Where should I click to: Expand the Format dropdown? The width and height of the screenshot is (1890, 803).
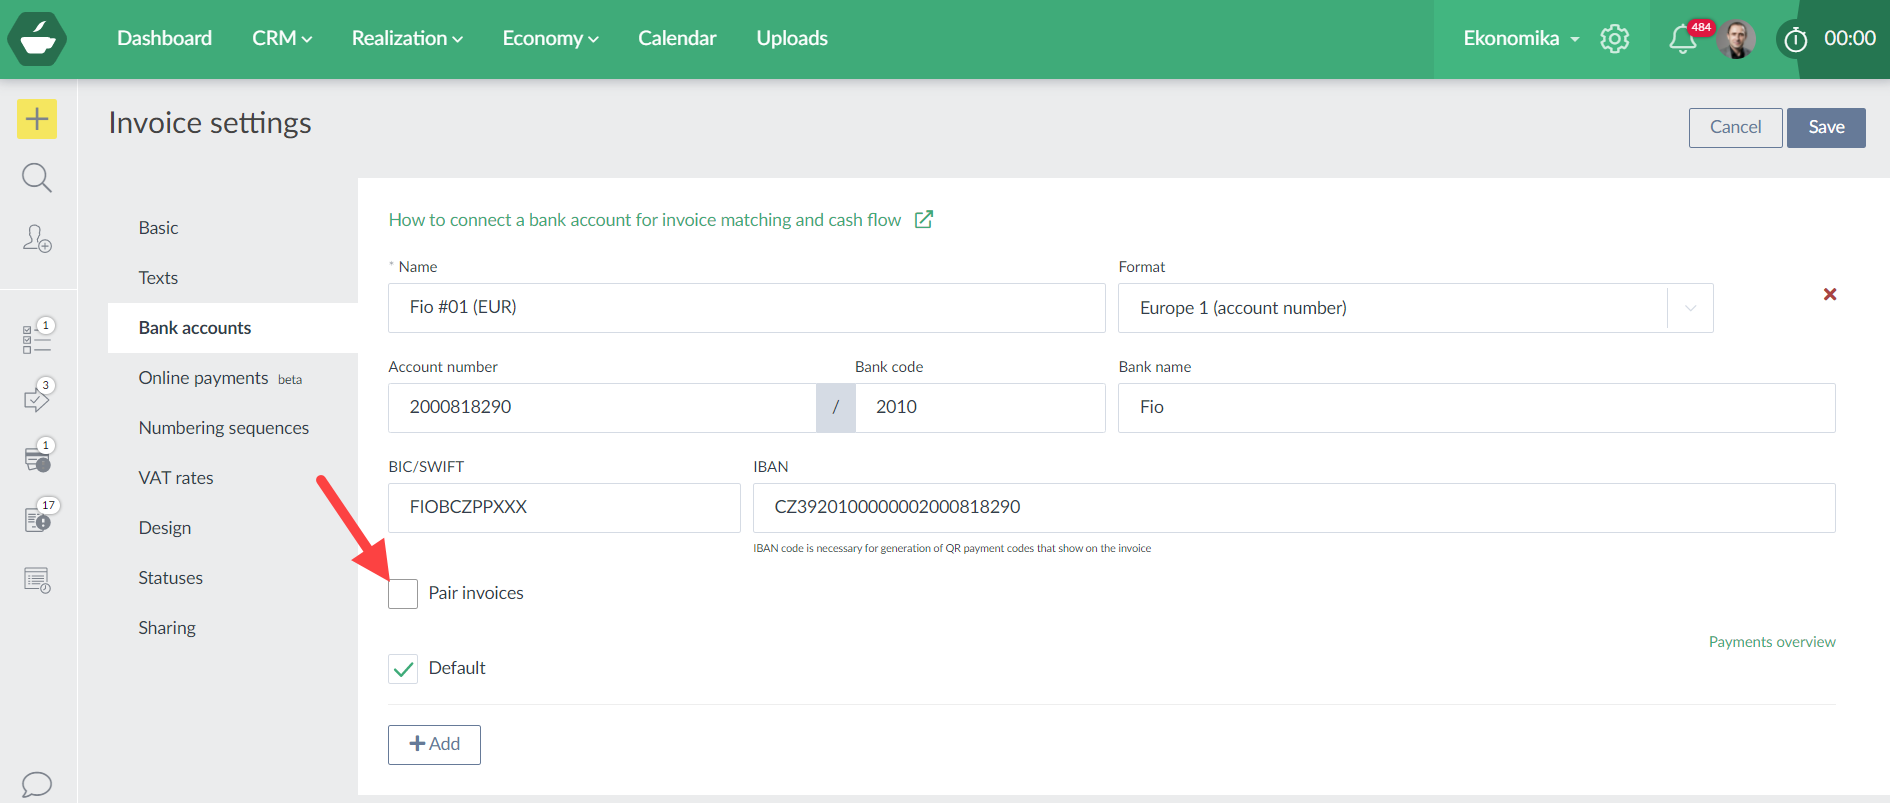tap(1689, 308)
